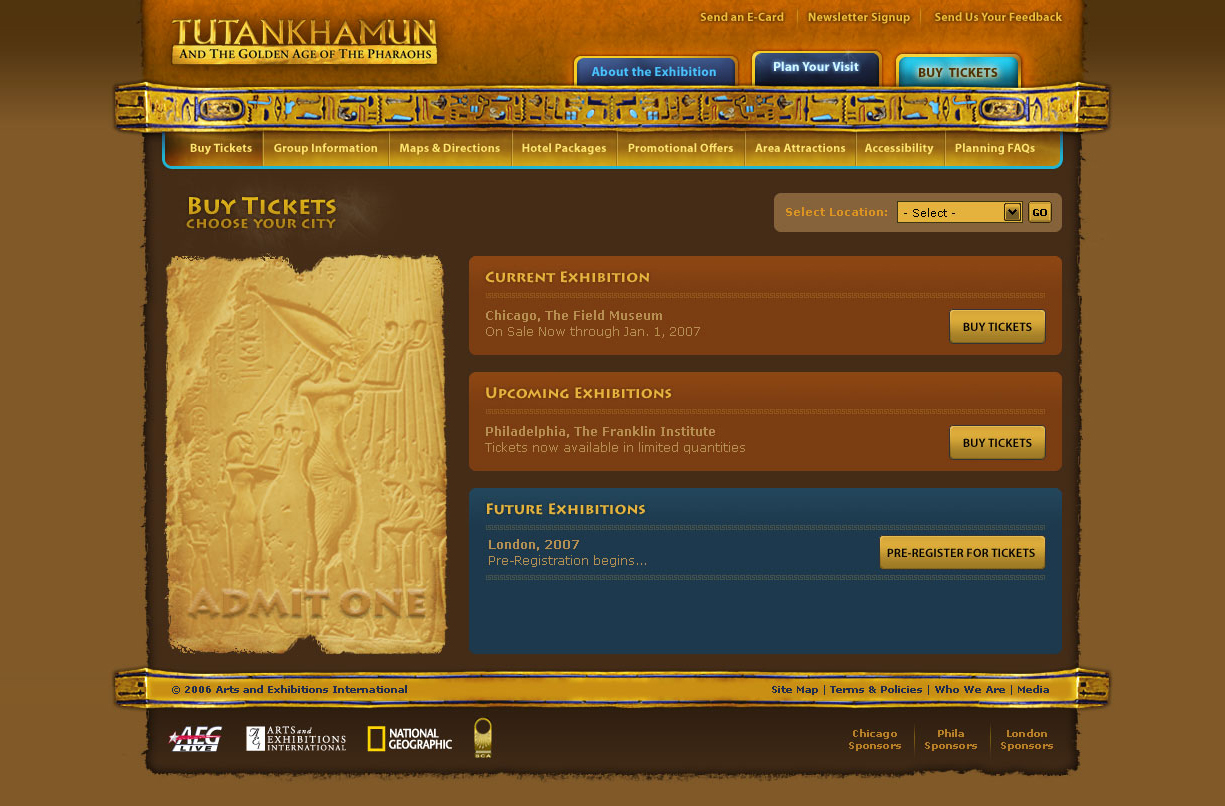This screenshot has width=1225, height=806.
Task: Switch to the Plan Your Visit tab
Action: 816,68
